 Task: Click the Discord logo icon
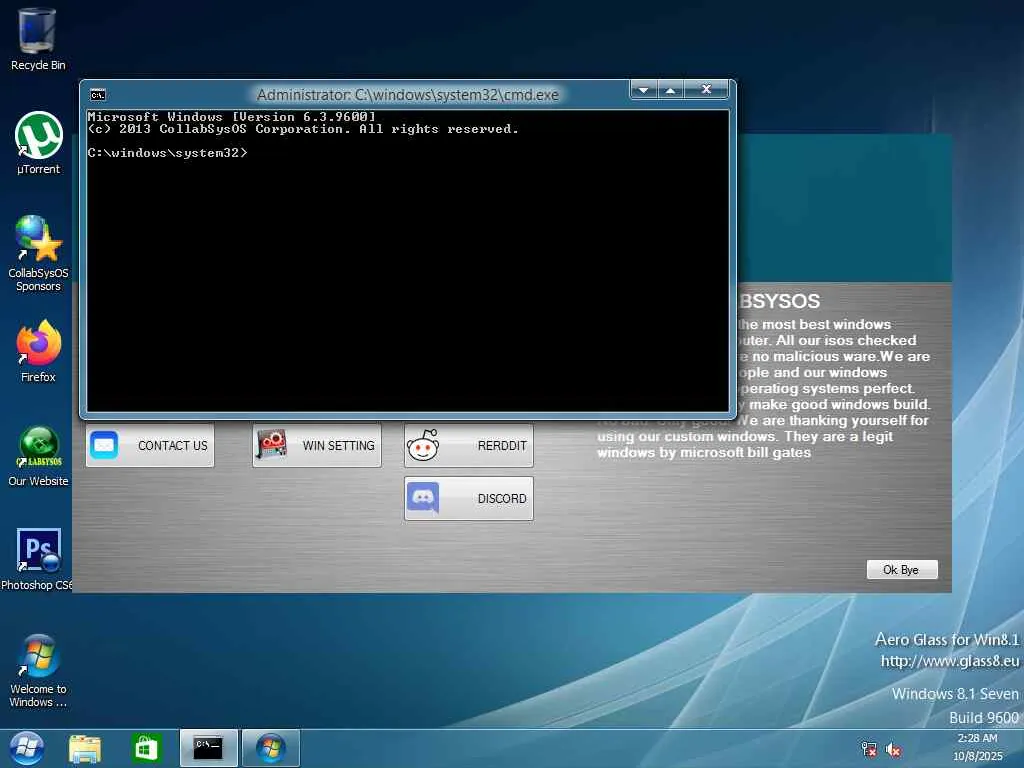point(423,498)
